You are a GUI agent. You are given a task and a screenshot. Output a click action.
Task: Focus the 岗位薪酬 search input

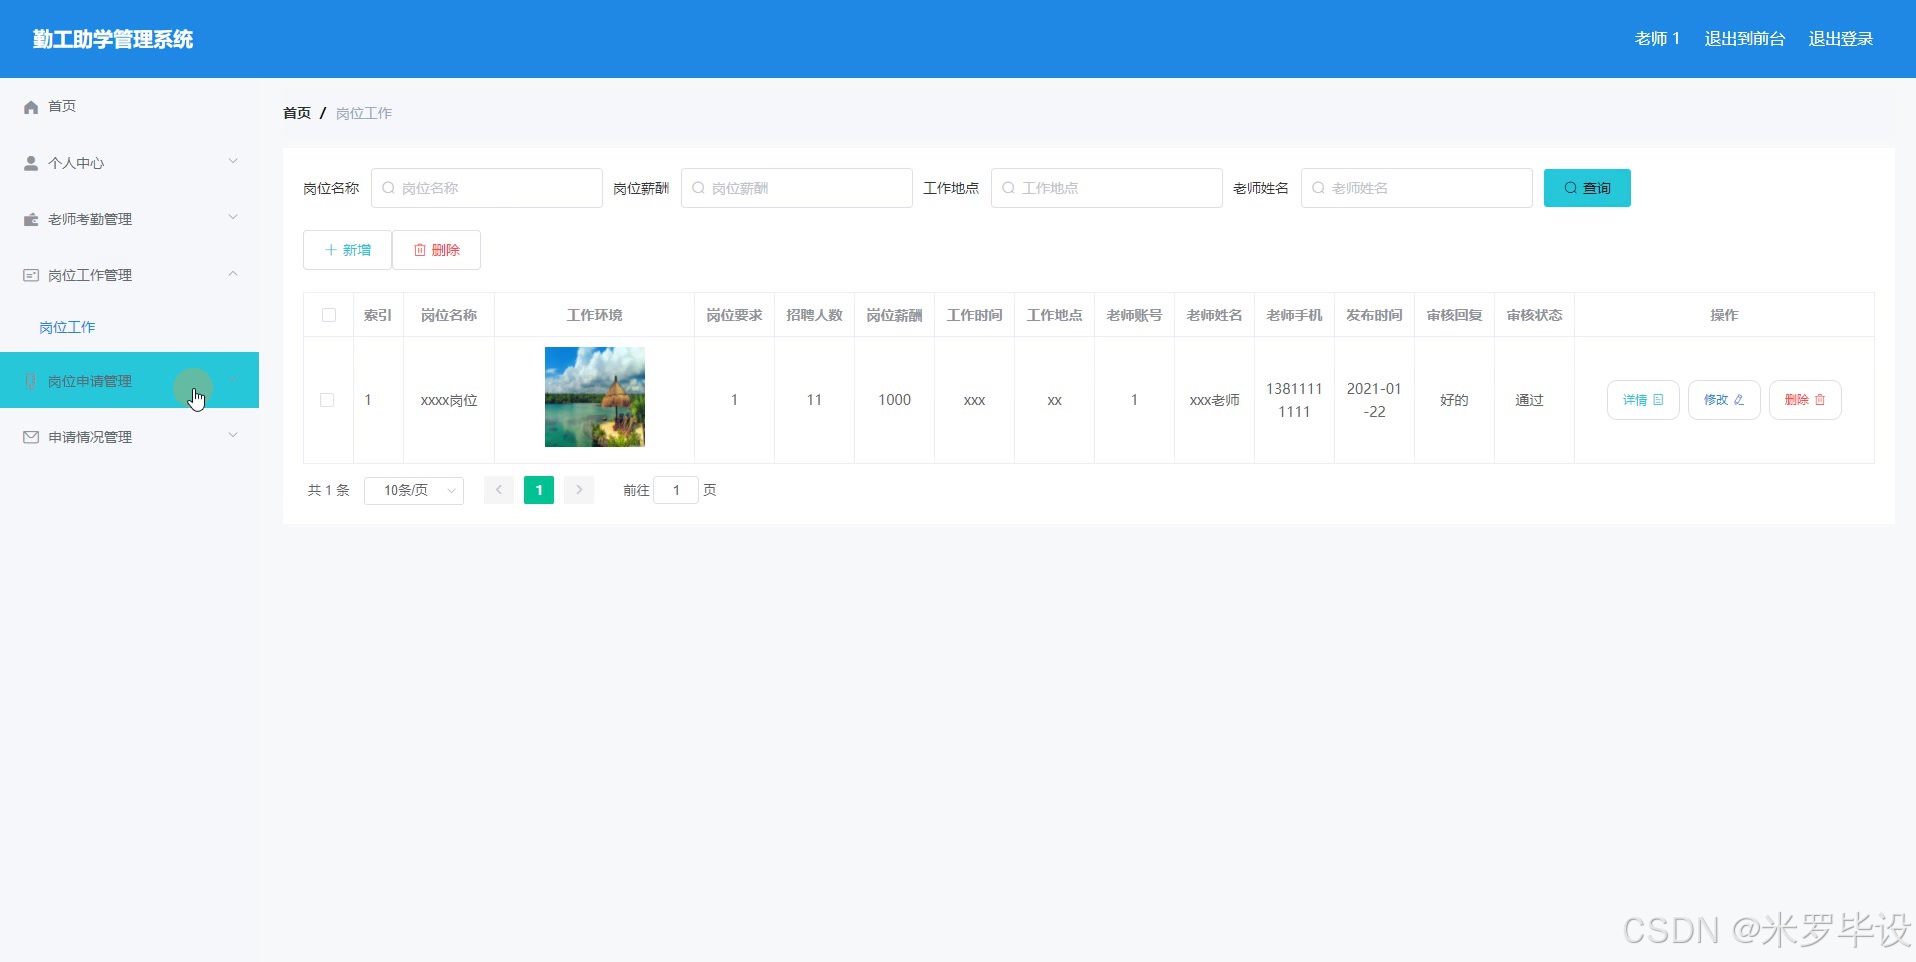point(797,188)
